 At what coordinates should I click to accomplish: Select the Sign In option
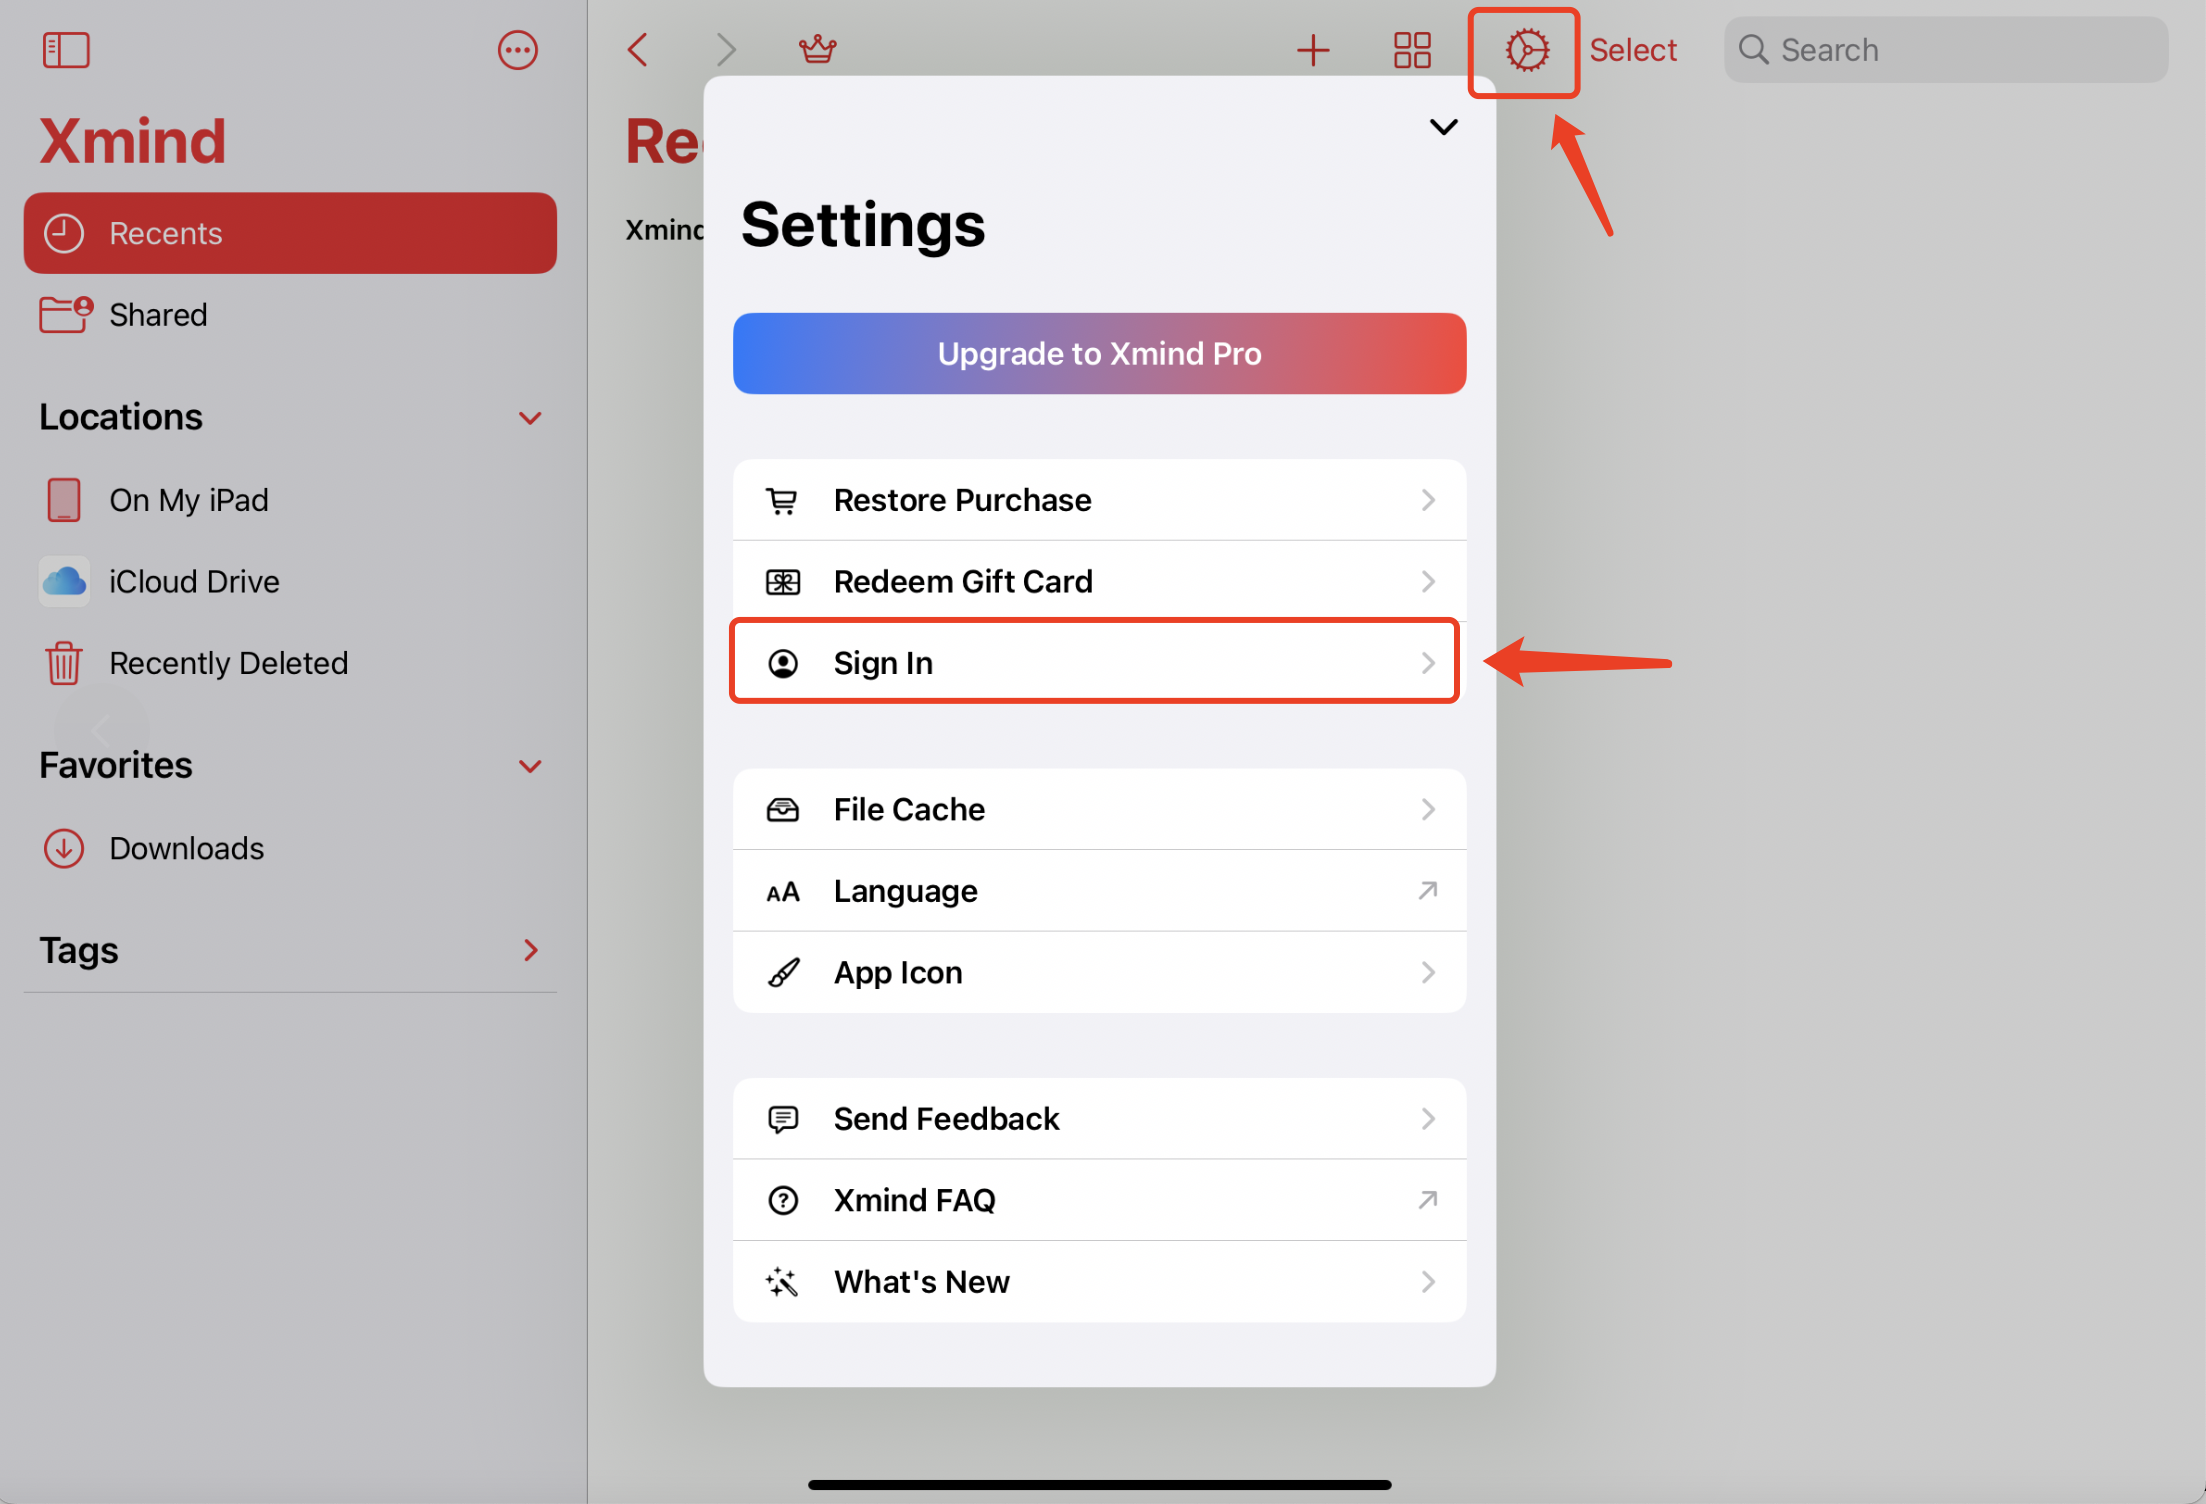coord(1096,661)
